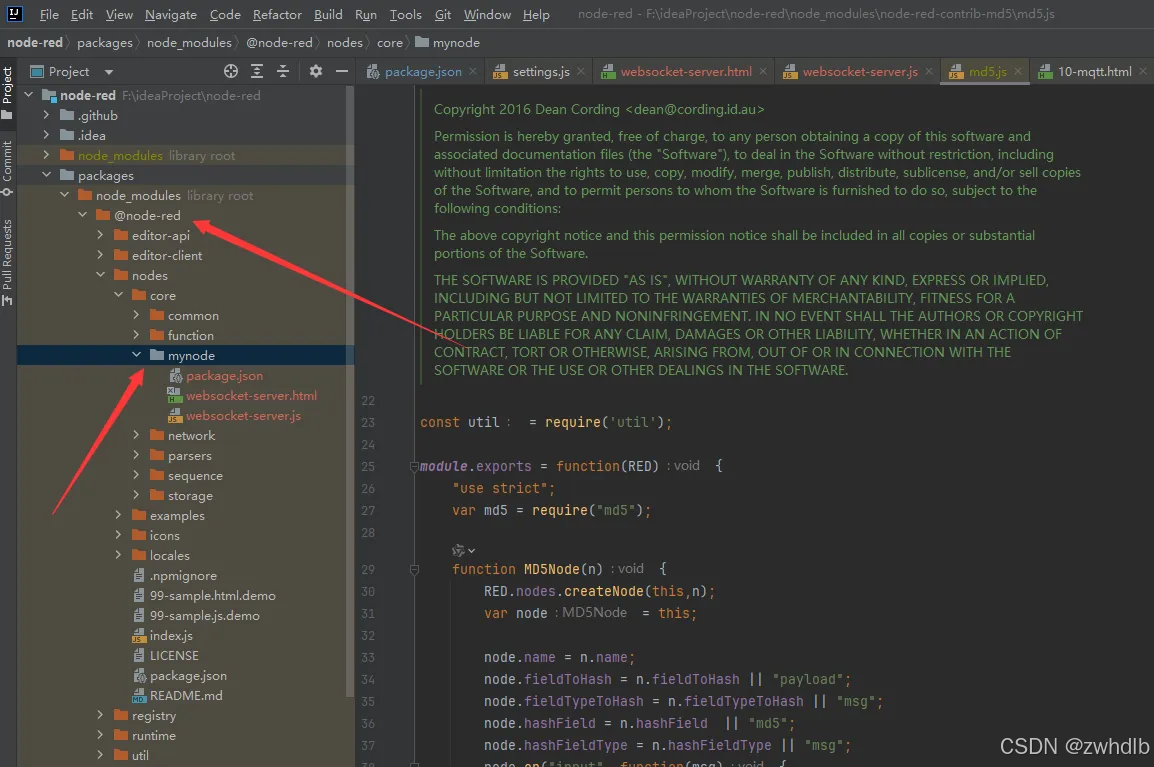Viewport: 1154px width, 767px height.
Task: Expand the .idea folder
Action: click(x=46, y=135)
